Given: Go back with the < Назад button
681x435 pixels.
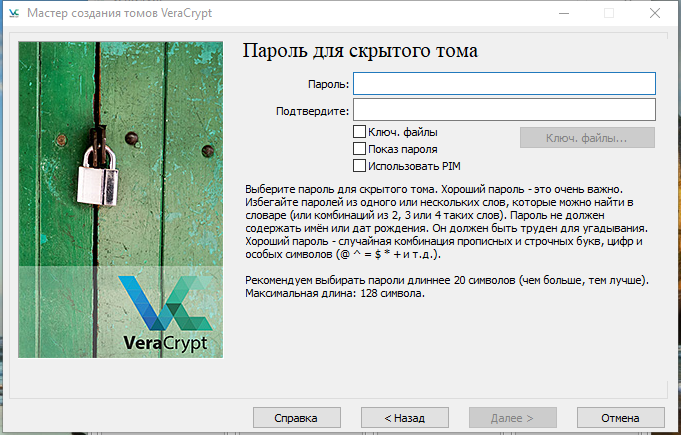Looking at the screenshot, I should pyautogui.click(x=405, y=418).
